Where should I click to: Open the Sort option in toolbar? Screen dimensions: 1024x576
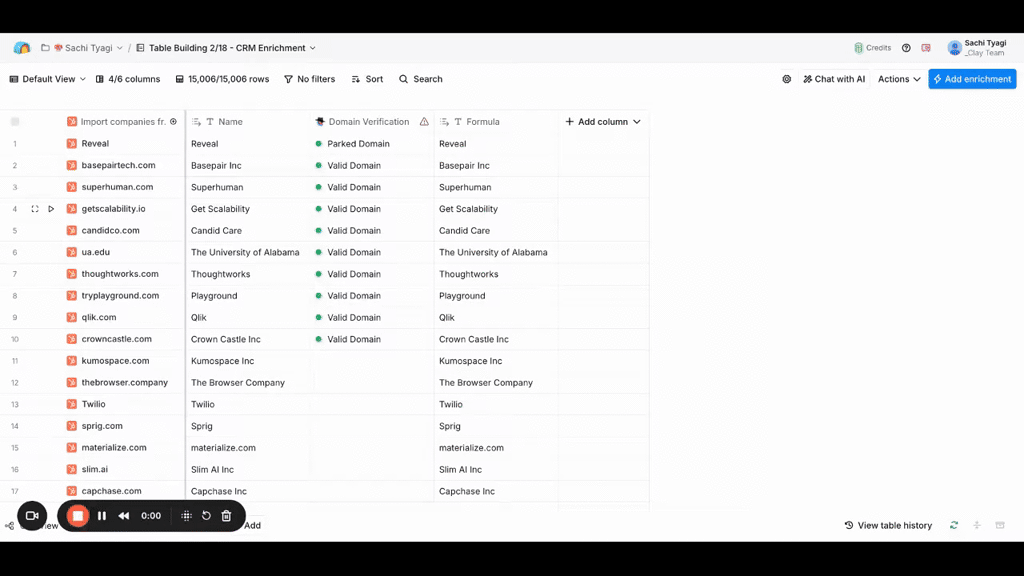[367, 79]
